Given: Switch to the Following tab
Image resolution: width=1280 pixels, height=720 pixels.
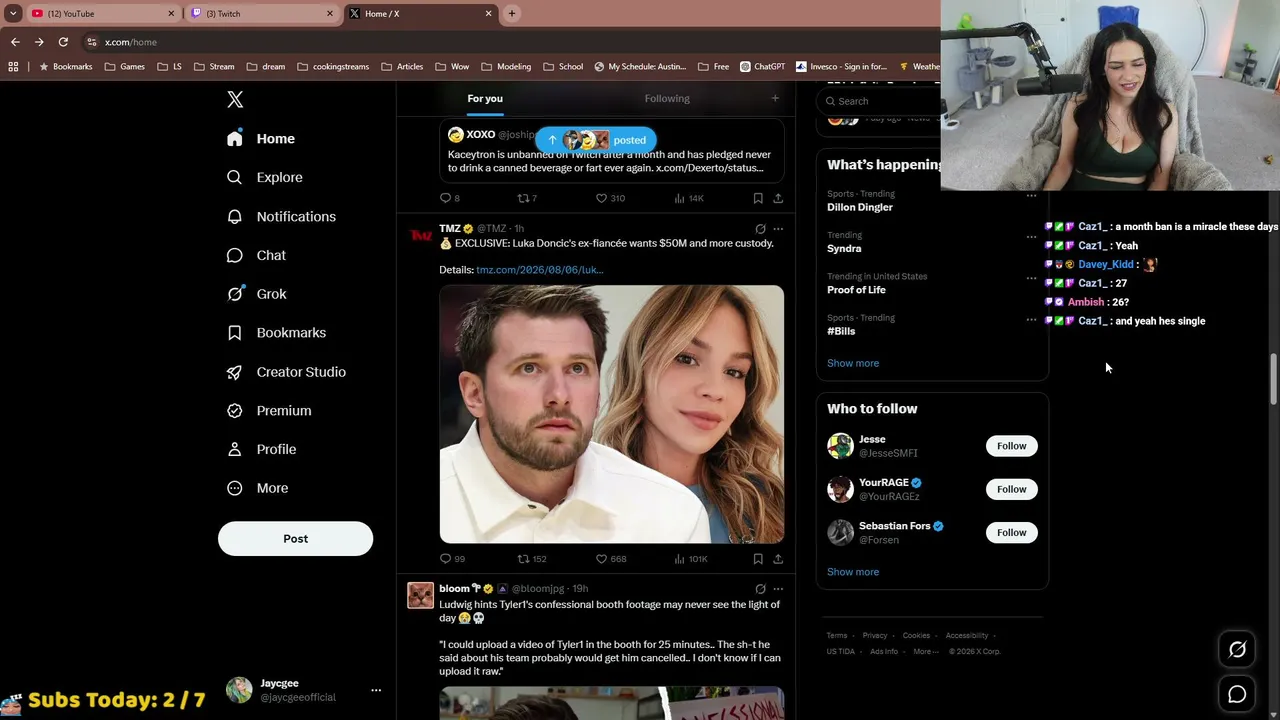Looking at the screenshot, I should tap(667, 98).
